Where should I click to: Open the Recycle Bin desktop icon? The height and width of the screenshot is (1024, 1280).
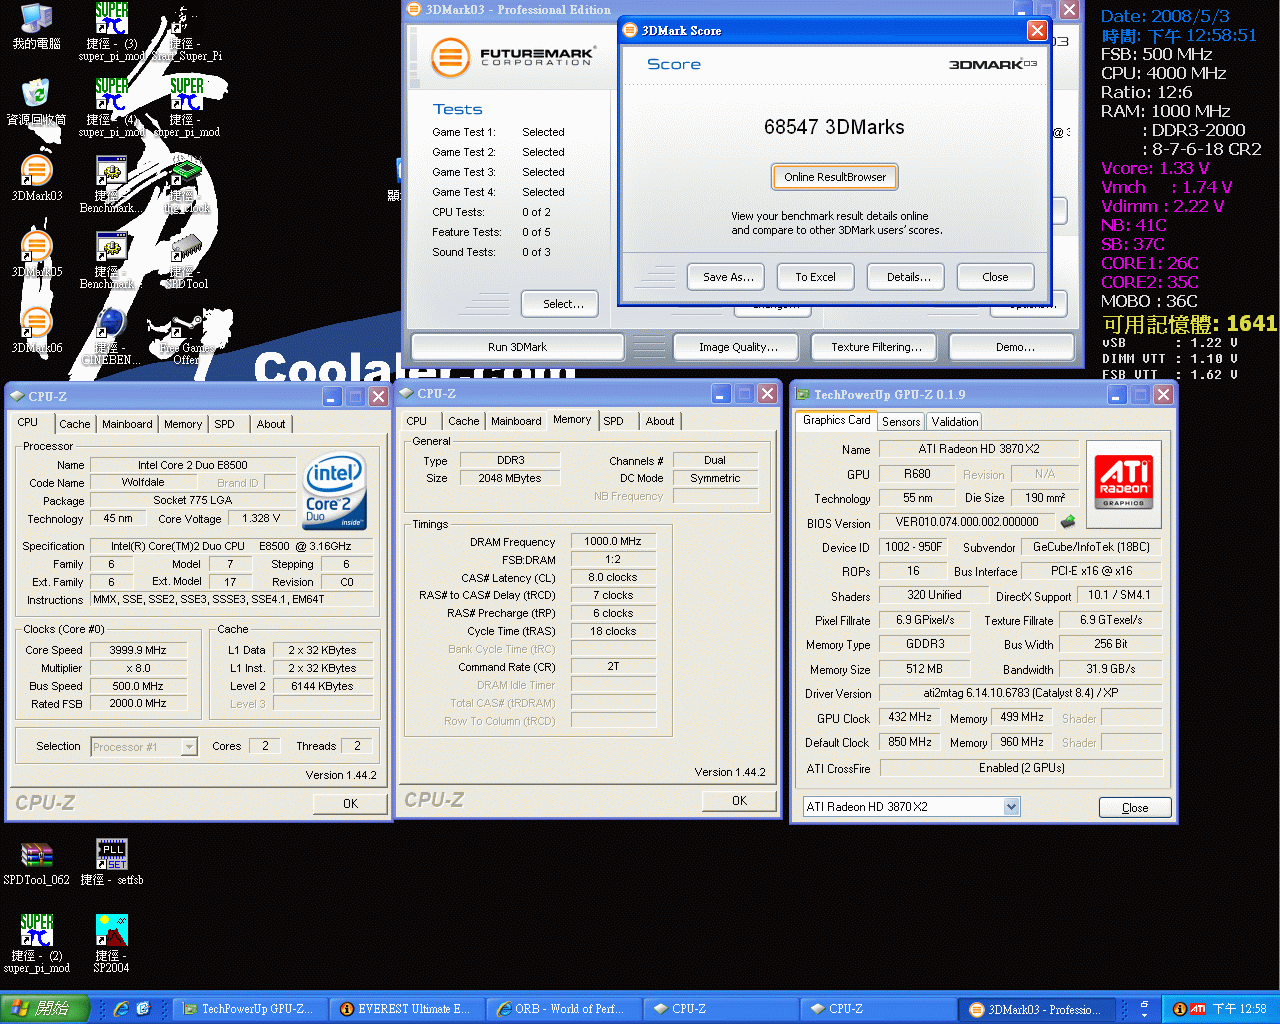point(36,96)
